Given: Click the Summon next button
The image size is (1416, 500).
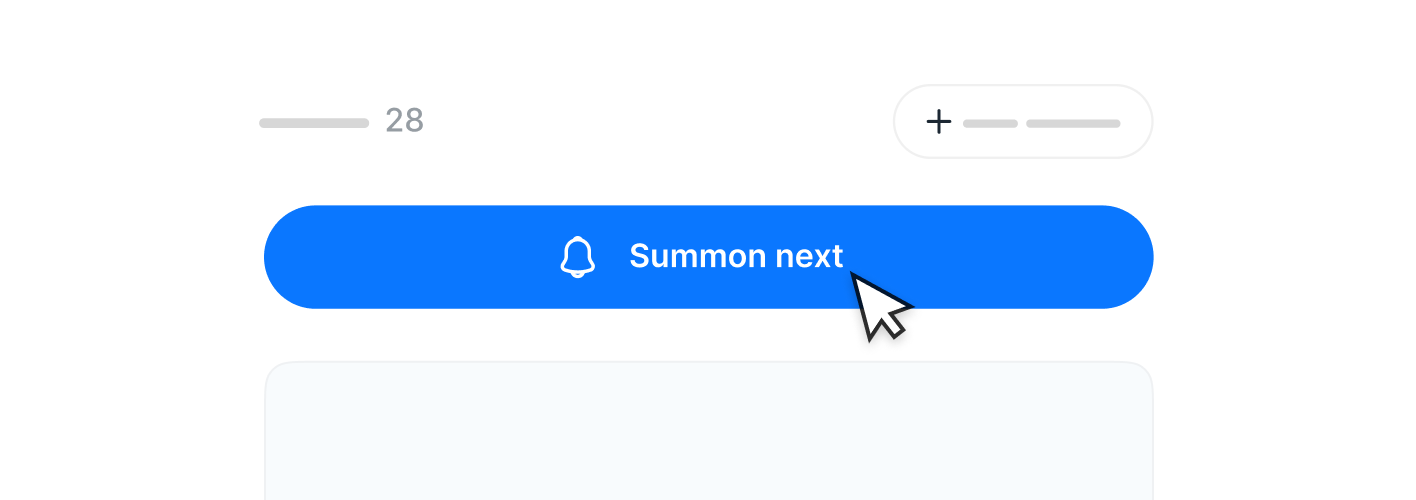Looking at the screenshot, I should pos(708,257).
